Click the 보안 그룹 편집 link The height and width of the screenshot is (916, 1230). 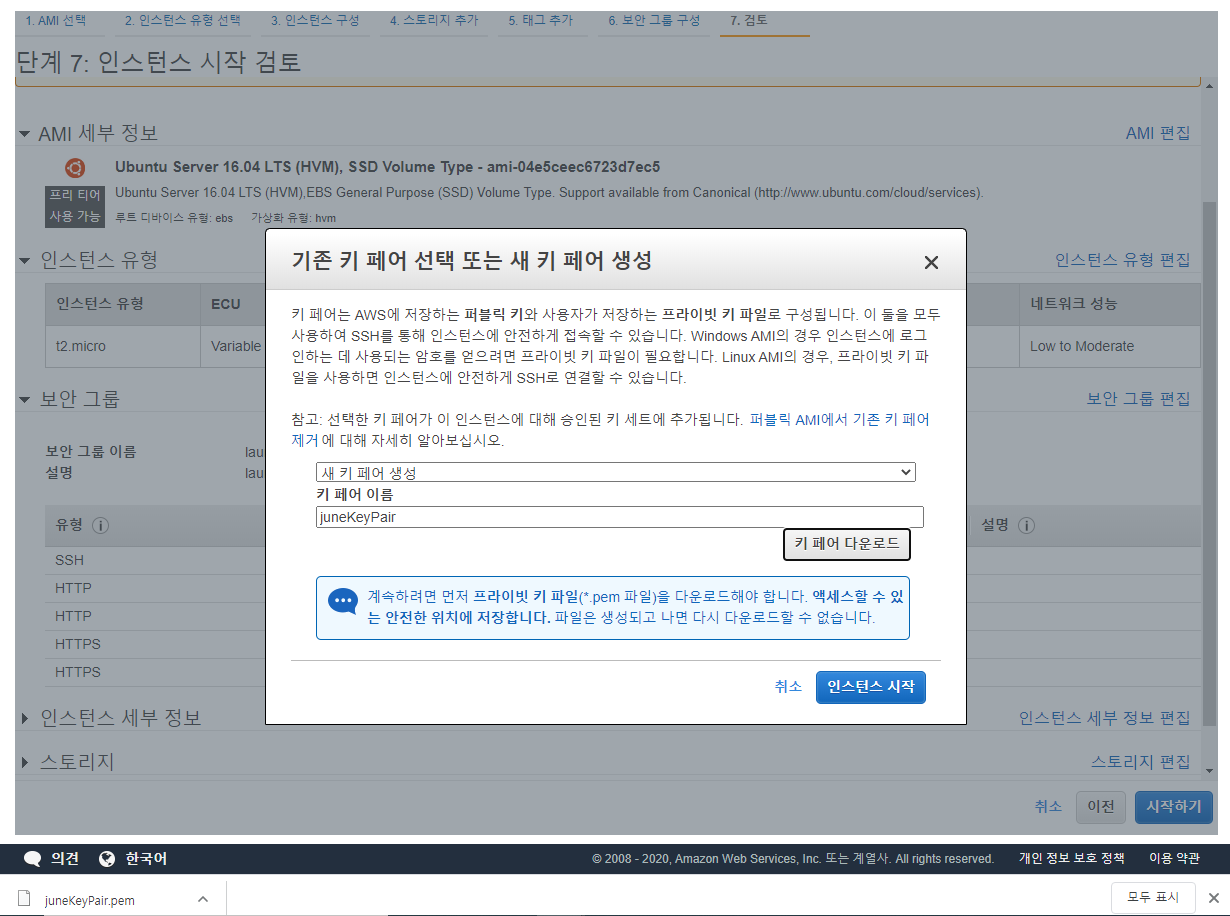point(1139,399)
